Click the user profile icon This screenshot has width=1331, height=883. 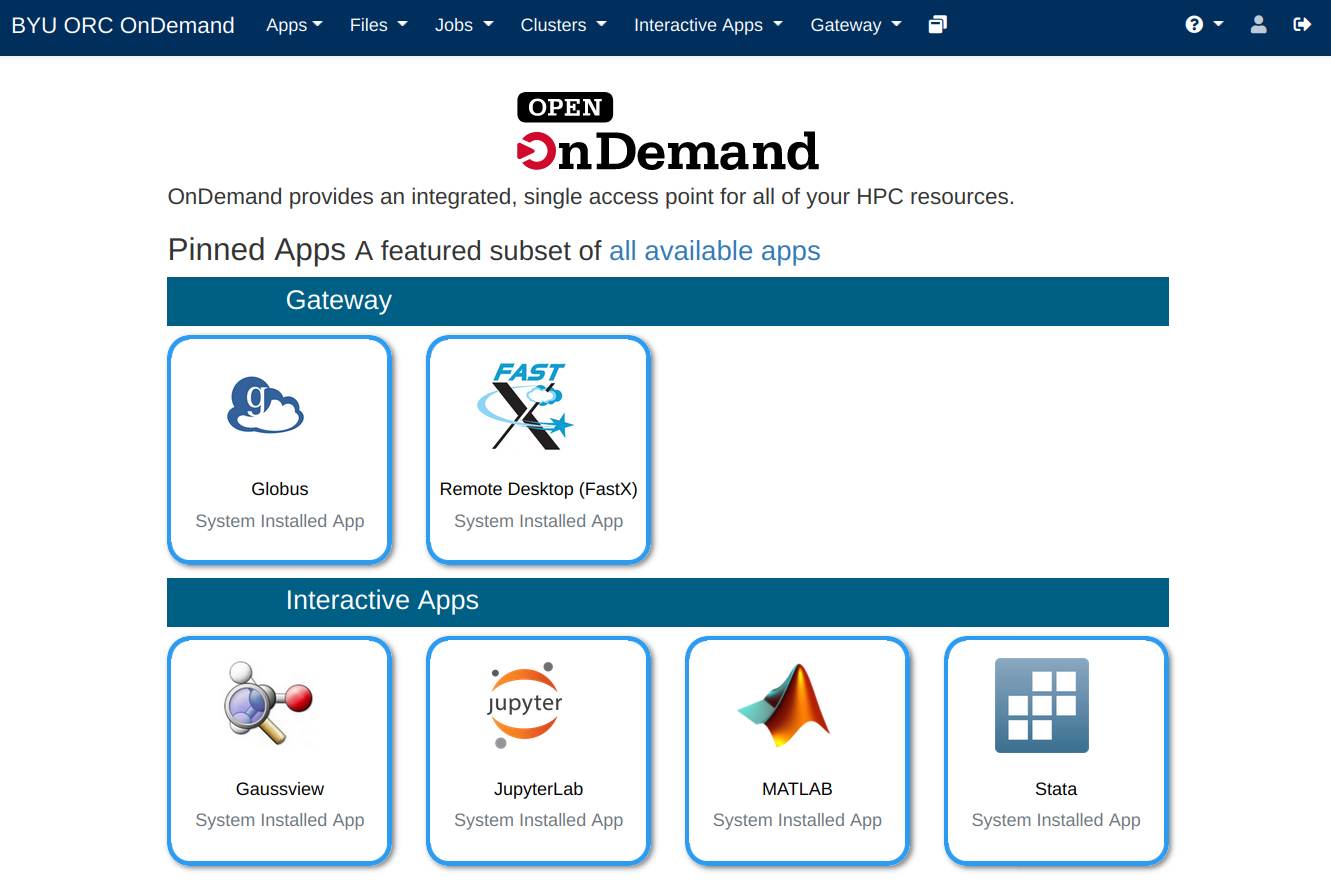1259,25
